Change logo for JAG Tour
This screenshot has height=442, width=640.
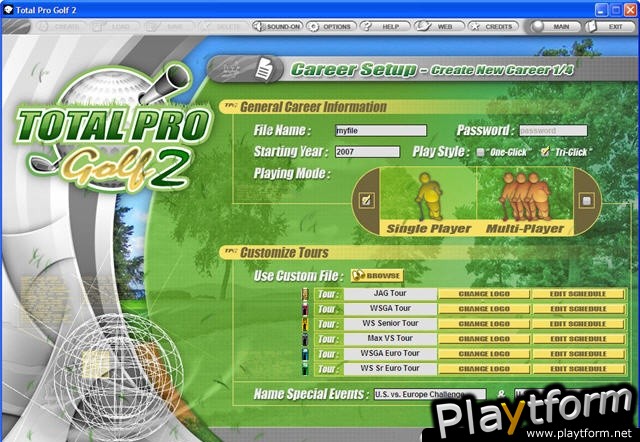484,294
